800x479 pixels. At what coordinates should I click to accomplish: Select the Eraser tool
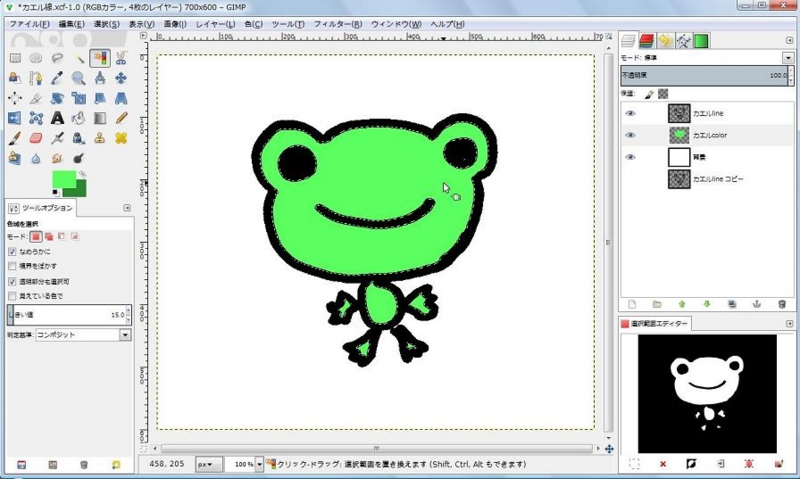pyautogui.click(x=36, y=138)
